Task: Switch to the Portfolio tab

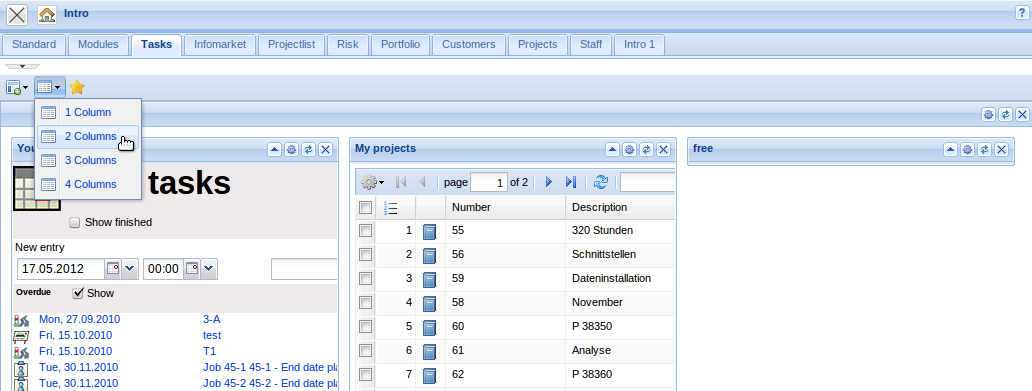Action: click(400, 45)
